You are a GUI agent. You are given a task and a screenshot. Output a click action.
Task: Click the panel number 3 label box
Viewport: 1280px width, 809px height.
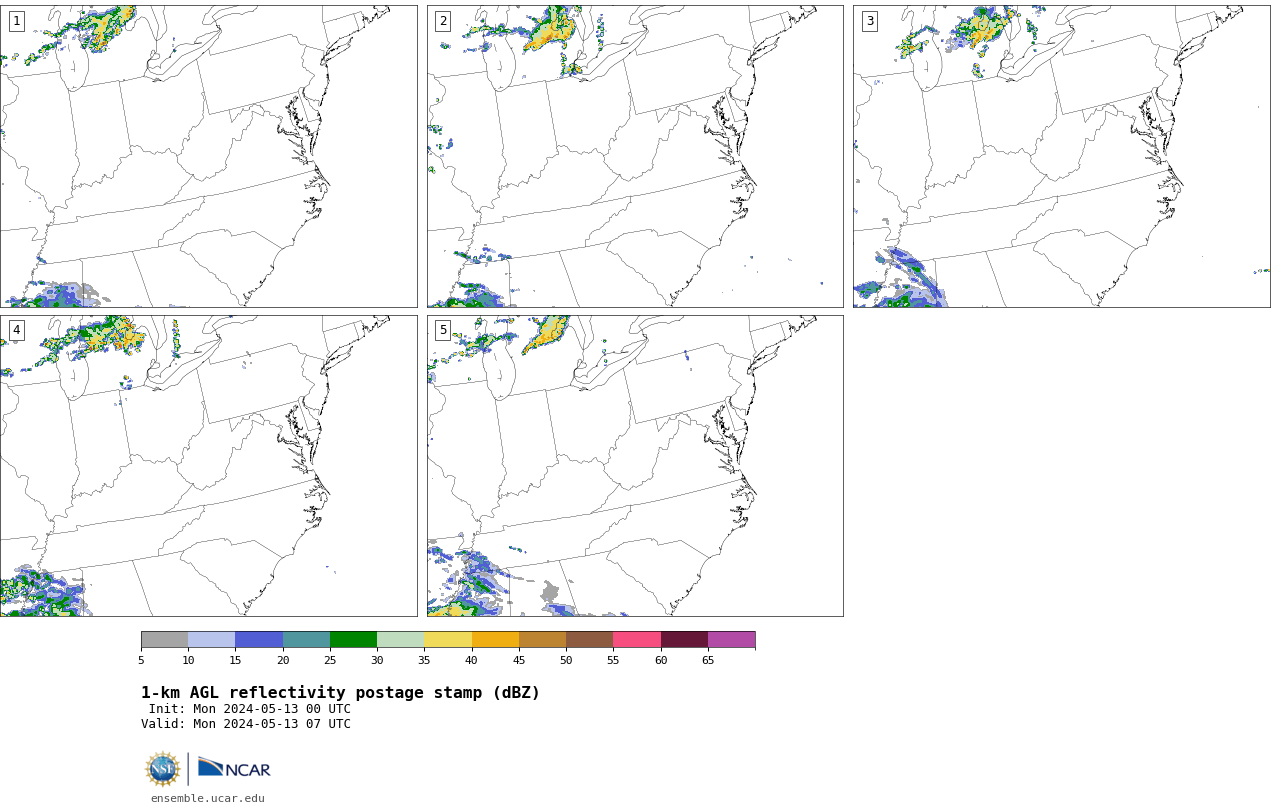(x=869, y=21)
